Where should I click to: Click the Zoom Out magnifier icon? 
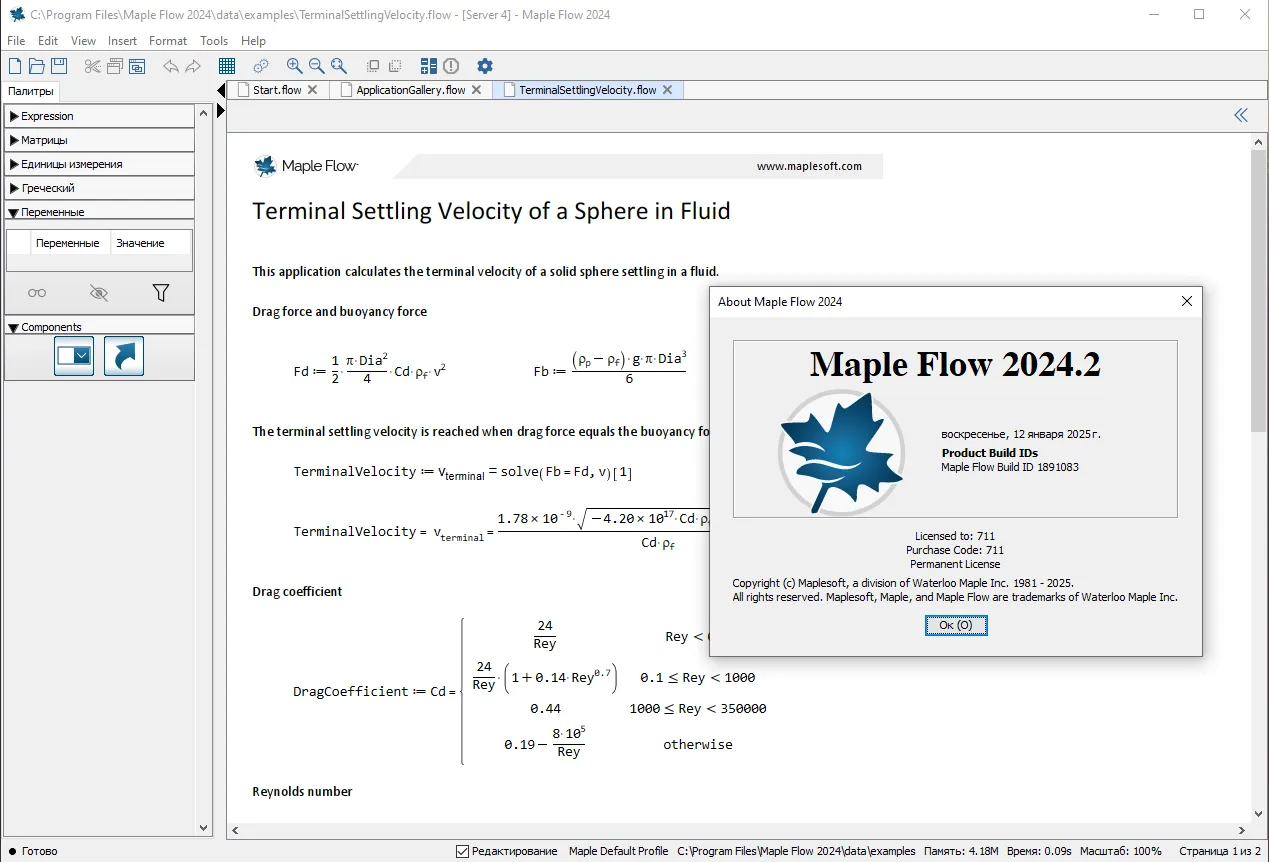point(317,66)
